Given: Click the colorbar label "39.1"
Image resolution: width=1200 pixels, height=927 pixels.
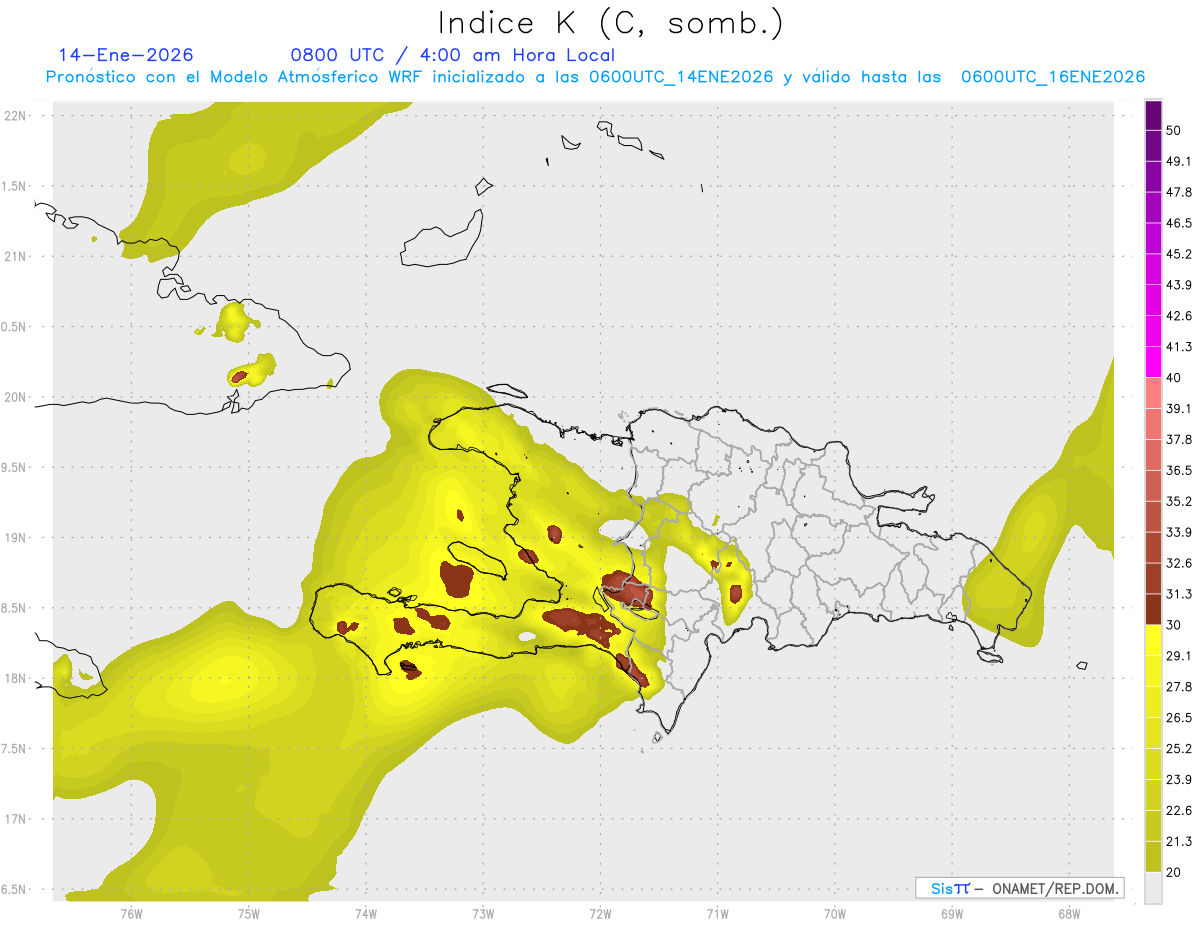Looking at the screenshot, I should coord(1179,408).
